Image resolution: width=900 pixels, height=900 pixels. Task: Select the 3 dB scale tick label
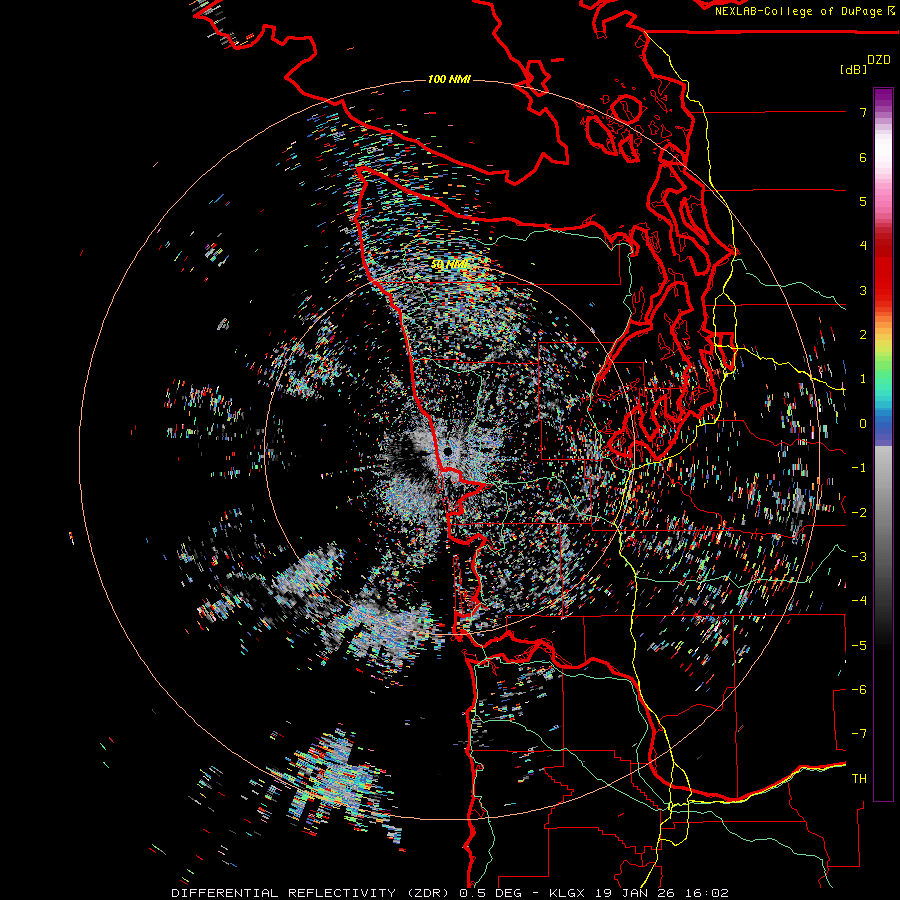(x=863, y=290)
